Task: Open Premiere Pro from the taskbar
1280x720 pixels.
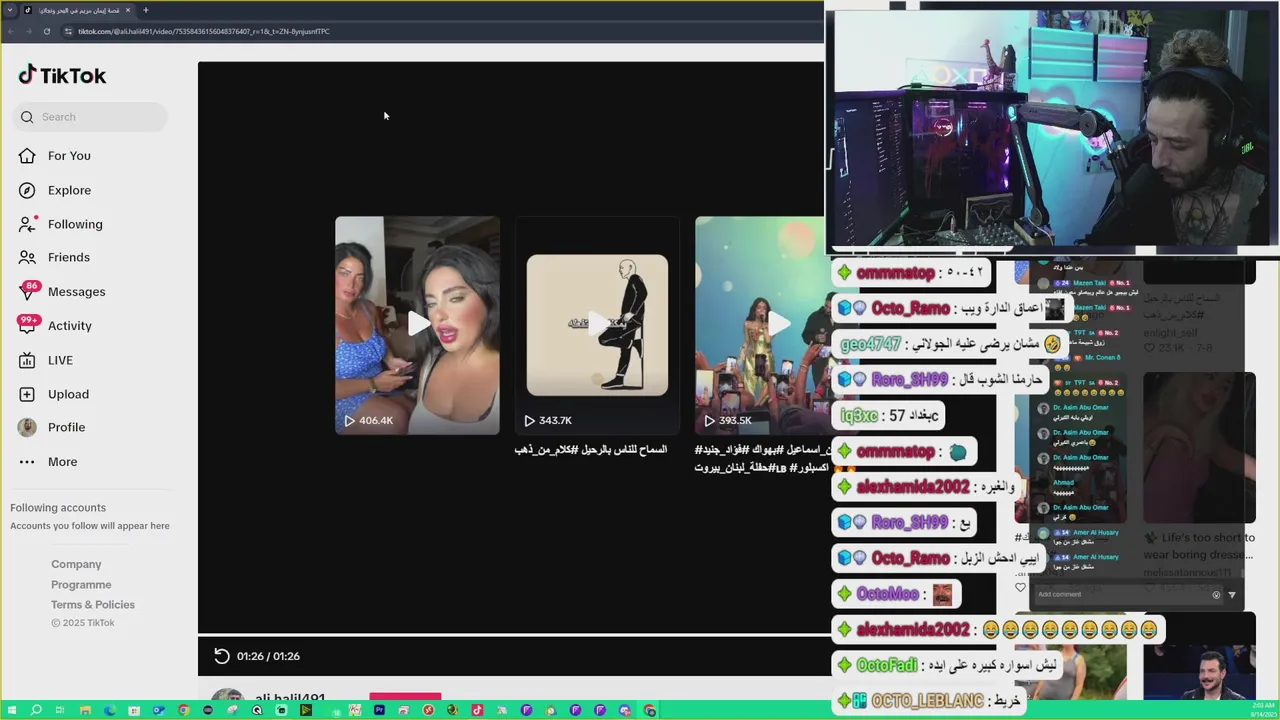Action: pos(379,710)
